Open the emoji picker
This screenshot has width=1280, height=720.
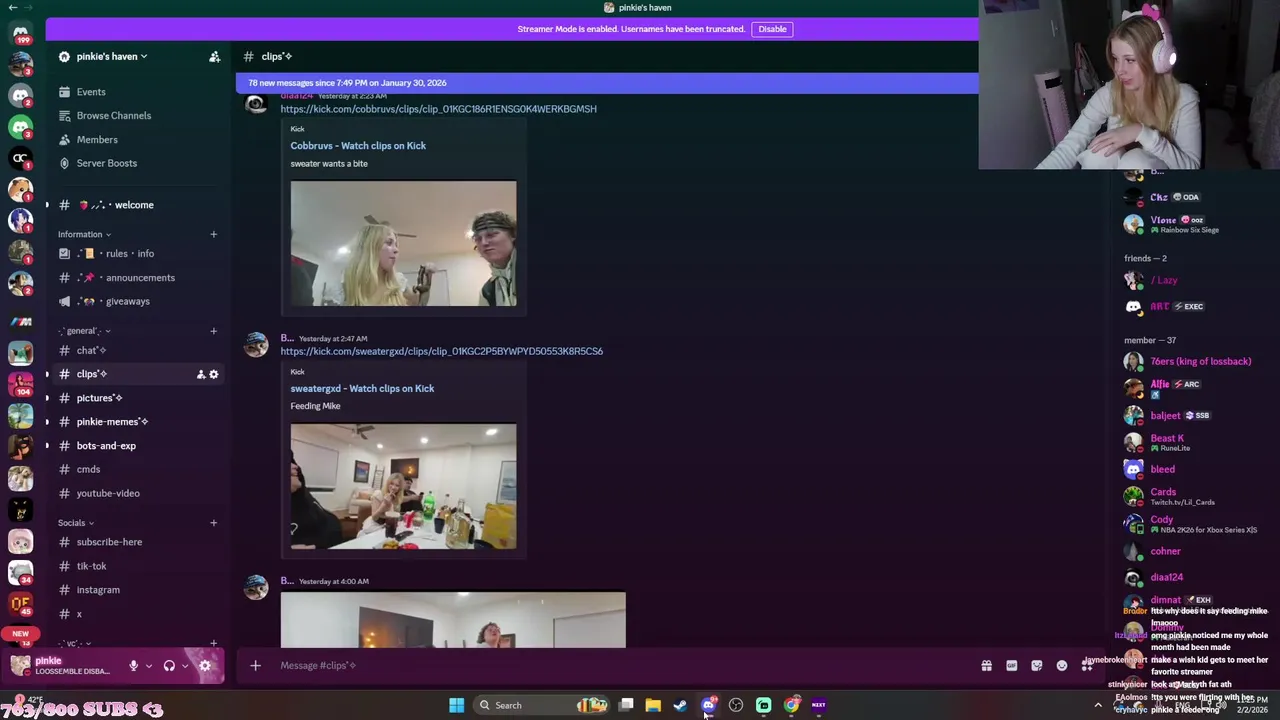1062,666
